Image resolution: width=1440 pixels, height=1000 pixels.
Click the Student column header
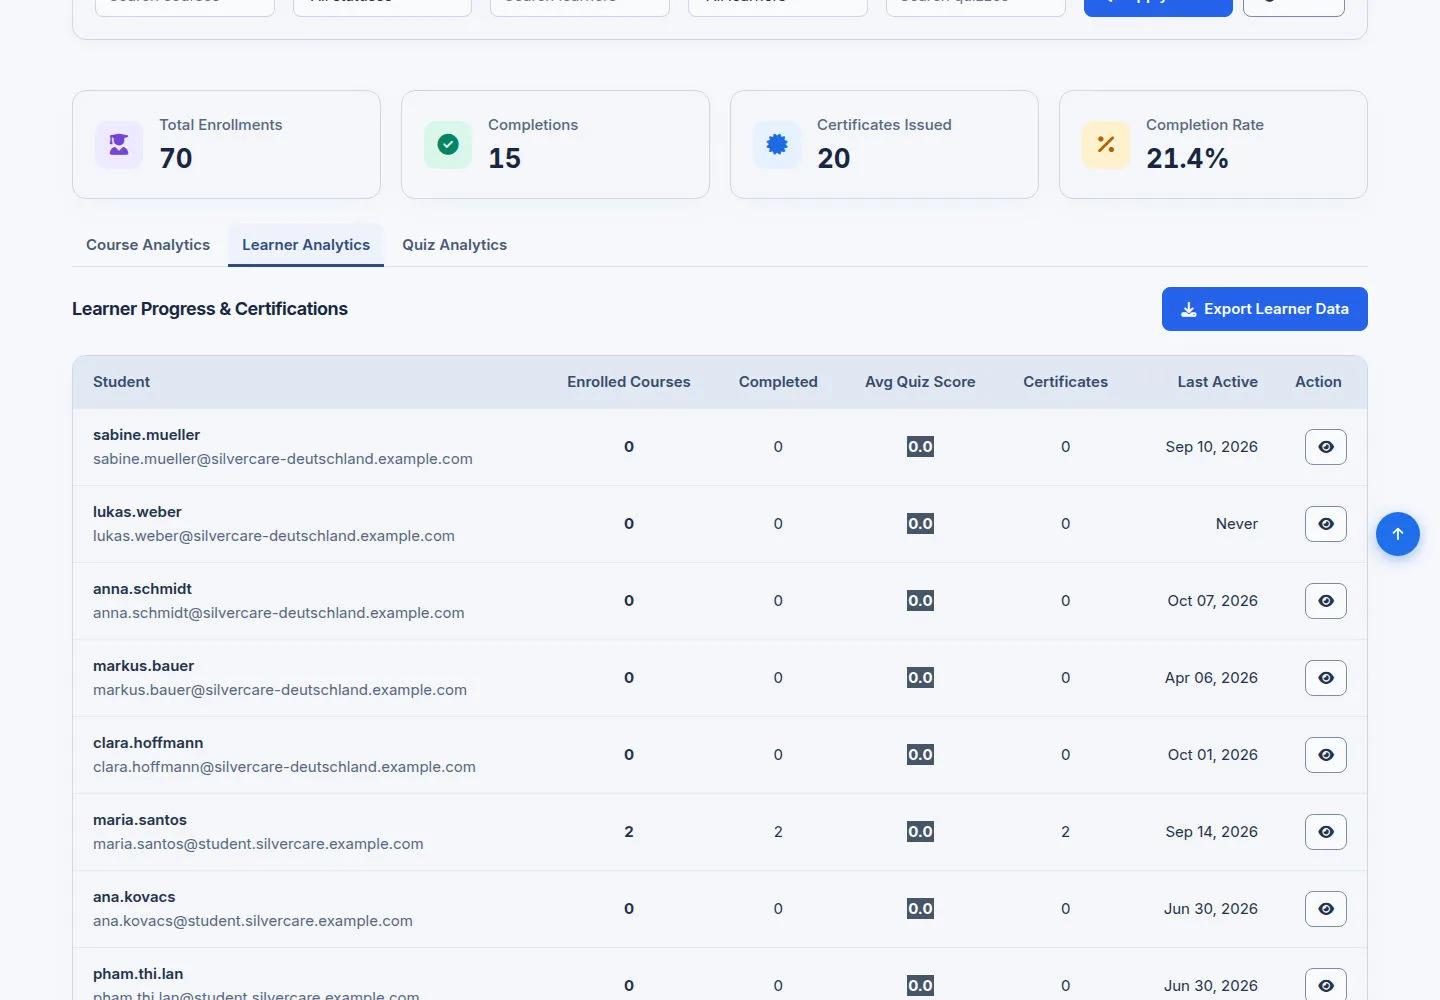click(x=121, y=382)
